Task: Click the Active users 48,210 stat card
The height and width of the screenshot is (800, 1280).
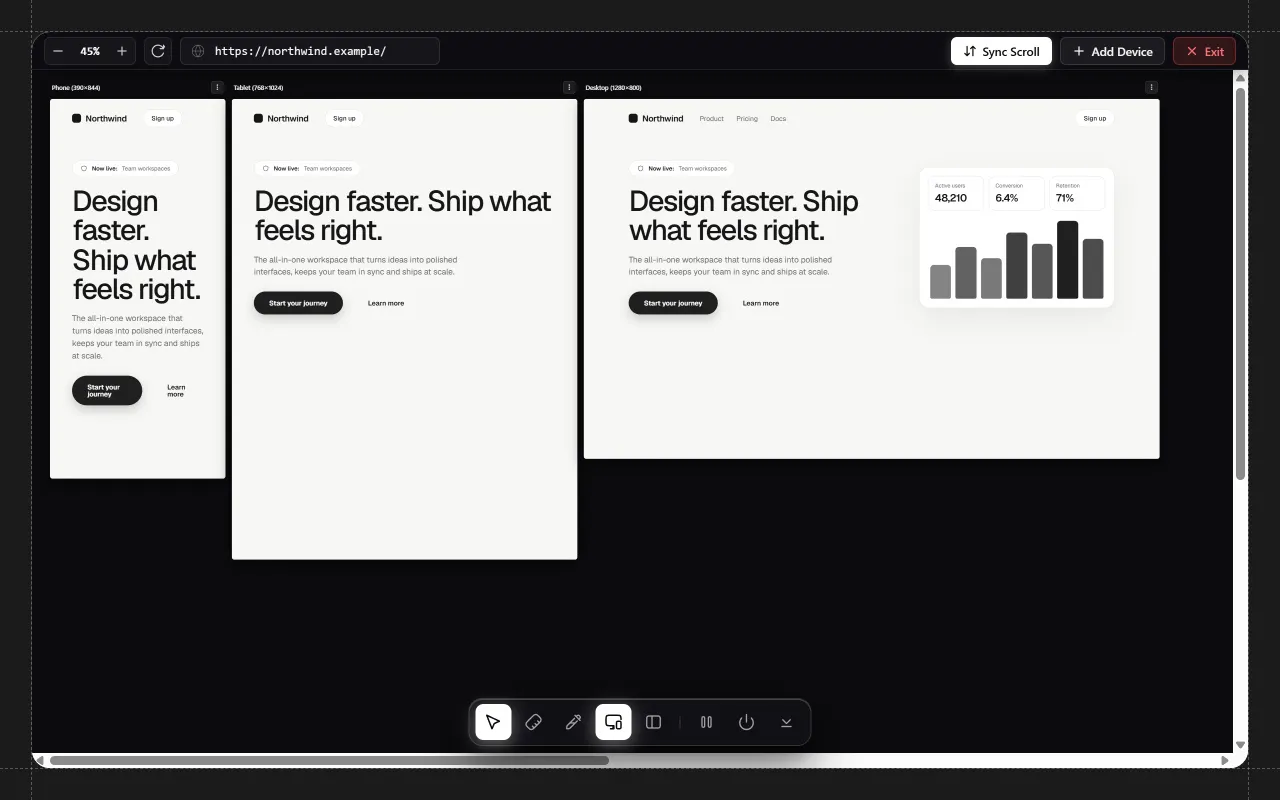Action: click(957, 193)
